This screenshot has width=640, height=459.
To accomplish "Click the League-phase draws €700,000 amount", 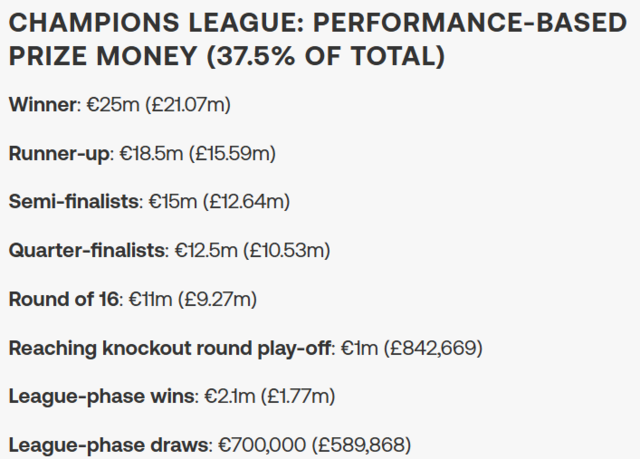I will pyautogui.click(x=262, y=445).
